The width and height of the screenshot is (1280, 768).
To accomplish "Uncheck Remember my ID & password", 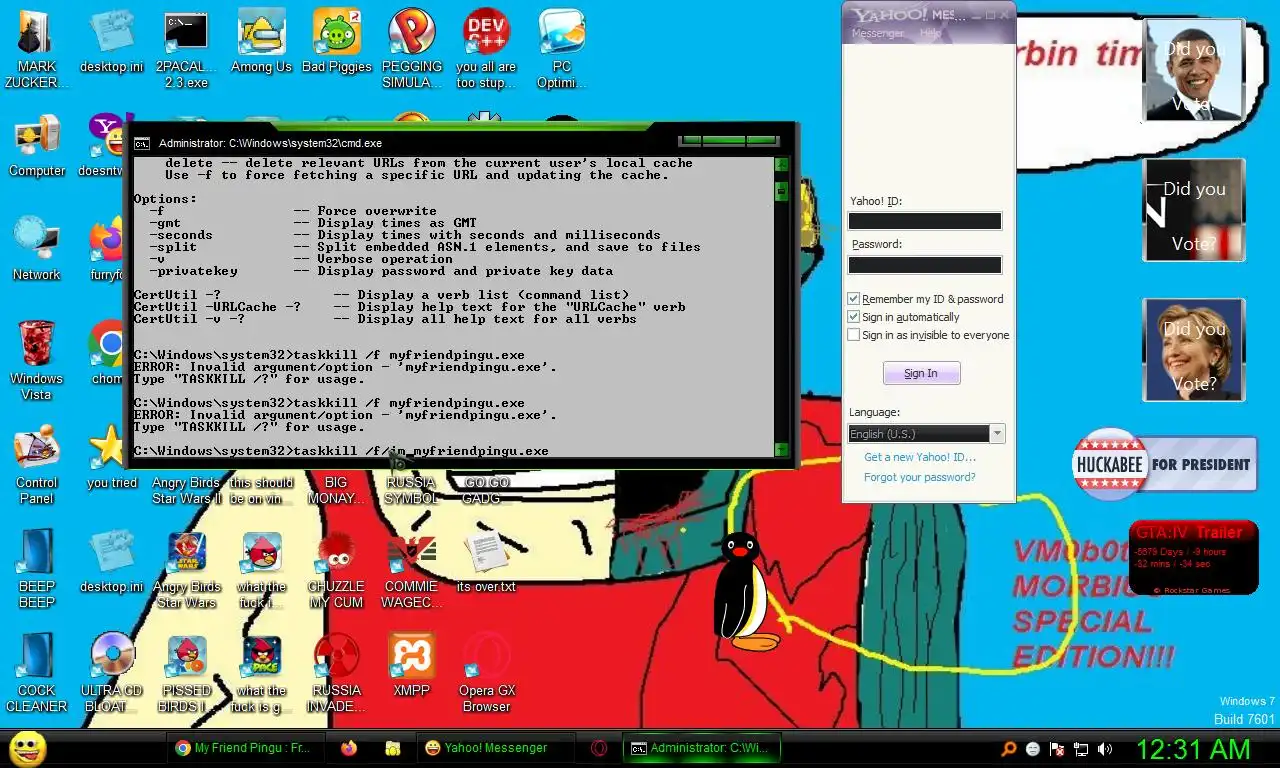I will pyautogui.click(x=853, y=299).
